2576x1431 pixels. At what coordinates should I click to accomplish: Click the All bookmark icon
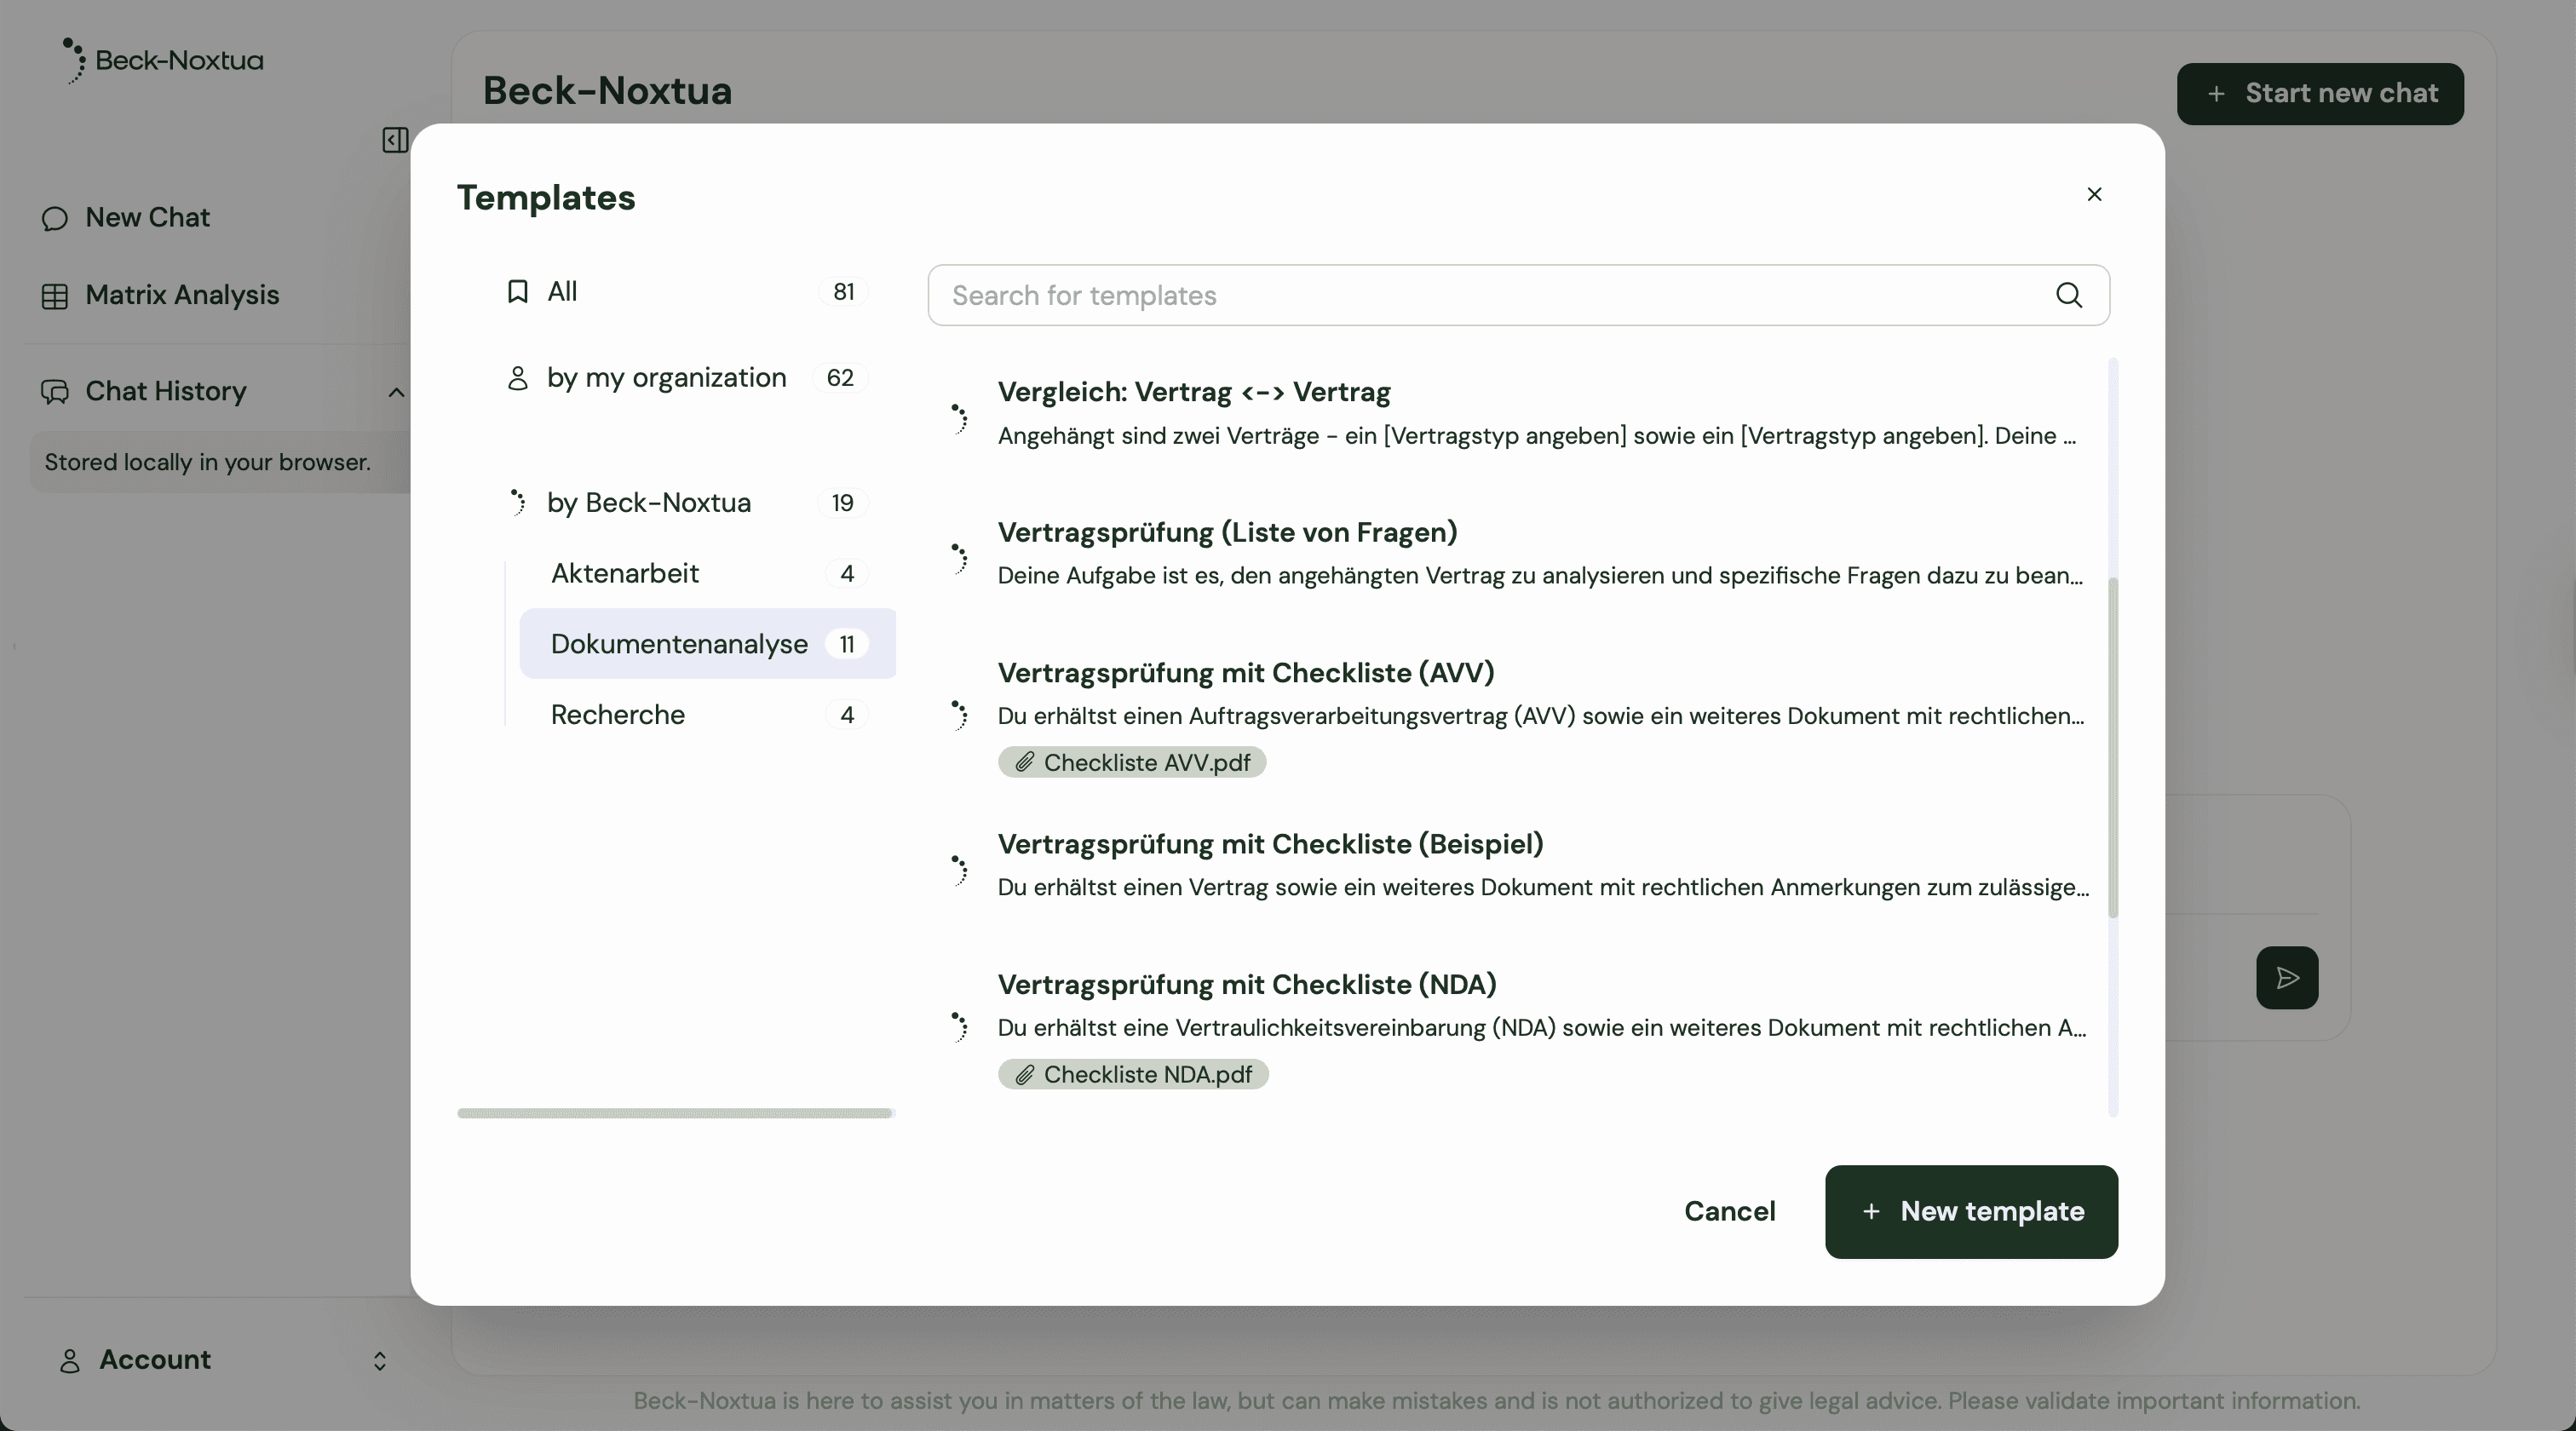[517, 291]
